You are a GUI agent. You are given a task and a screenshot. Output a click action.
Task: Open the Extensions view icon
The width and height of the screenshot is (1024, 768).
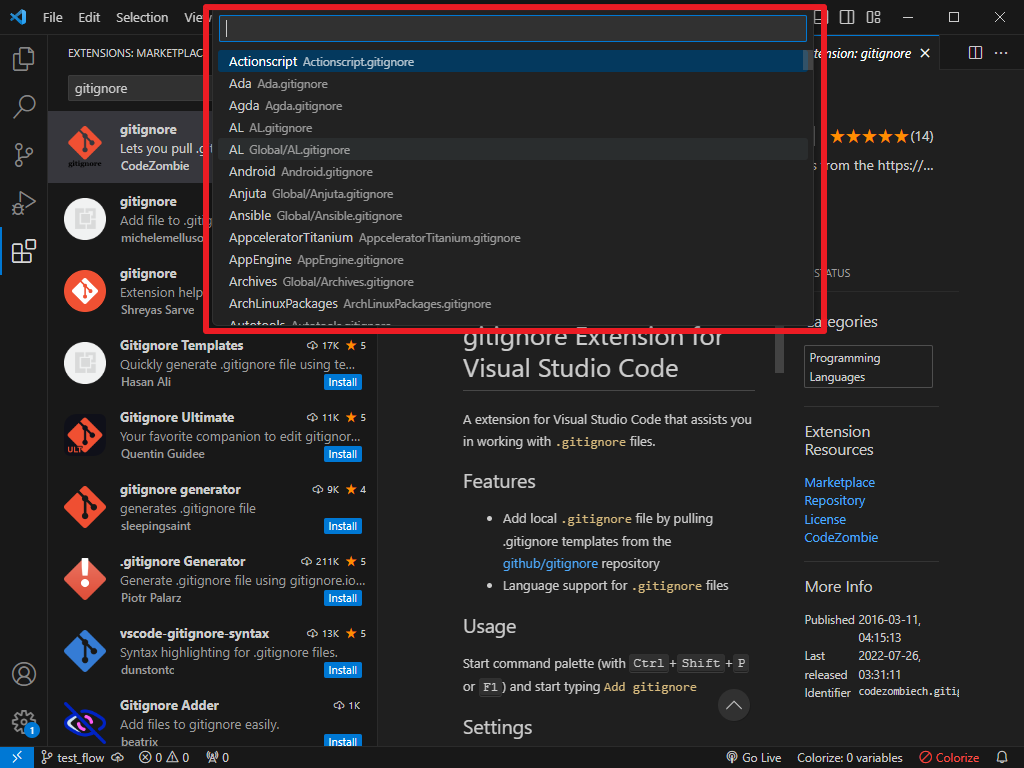[x=24, y=251]
